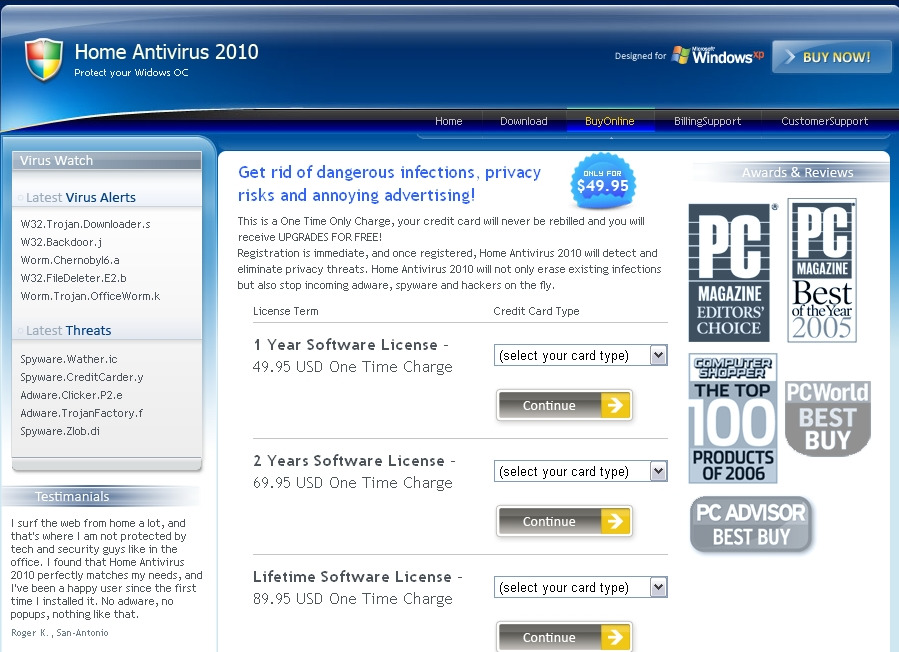Open card type dropdown for 1 Year license
The height and width of the screenshot is (652, 899).
pos(580,356)
